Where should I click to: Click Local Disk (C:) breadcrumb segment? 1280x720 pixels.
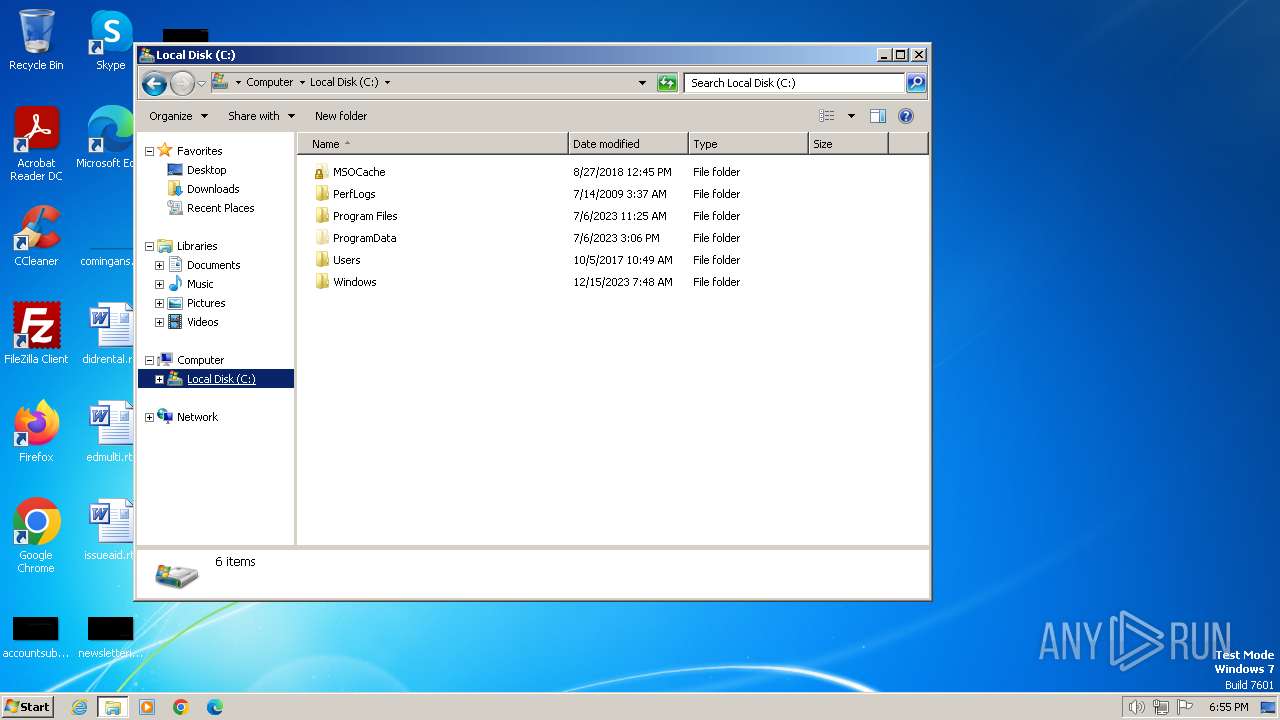coord(344,83)
